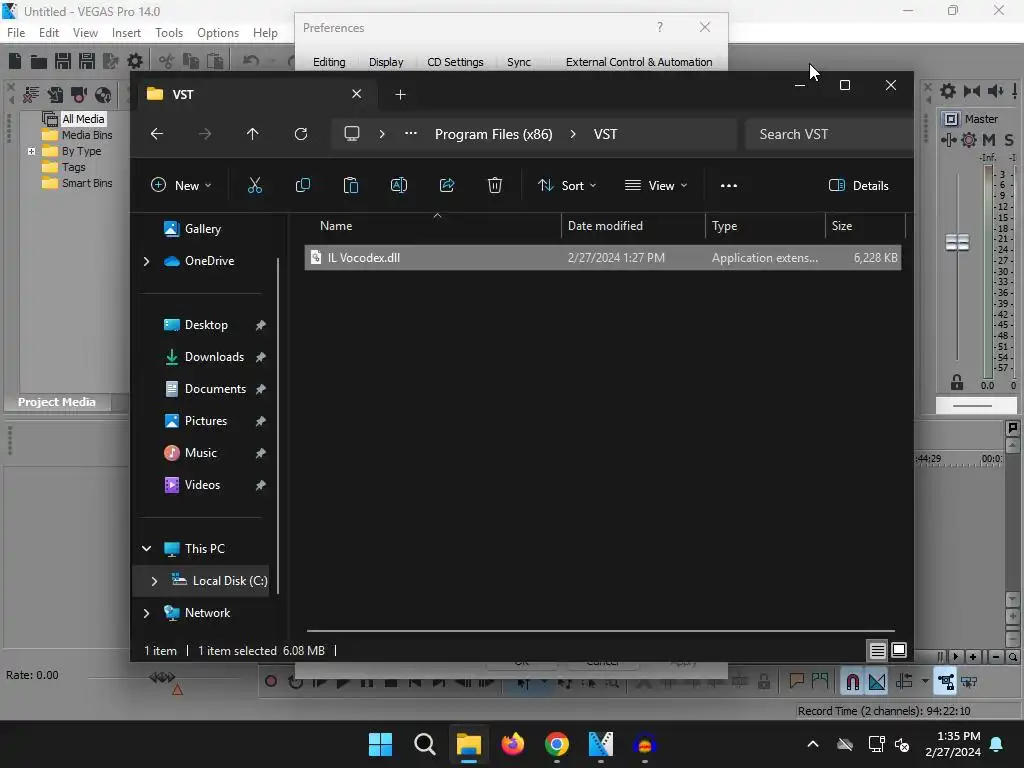The height and width of the screenshot is (768, 1024).
Task: Open the VEGAS File menu
Action: 16,33
